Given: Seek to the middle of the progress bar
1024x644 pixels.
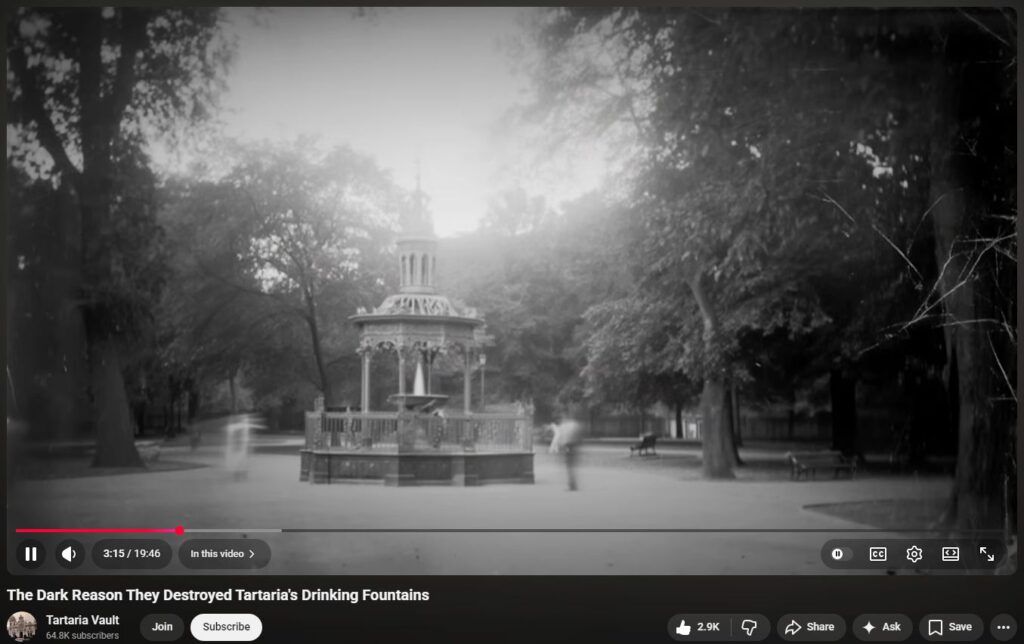Looking at the screenshot, I should (x=512, y=530).
